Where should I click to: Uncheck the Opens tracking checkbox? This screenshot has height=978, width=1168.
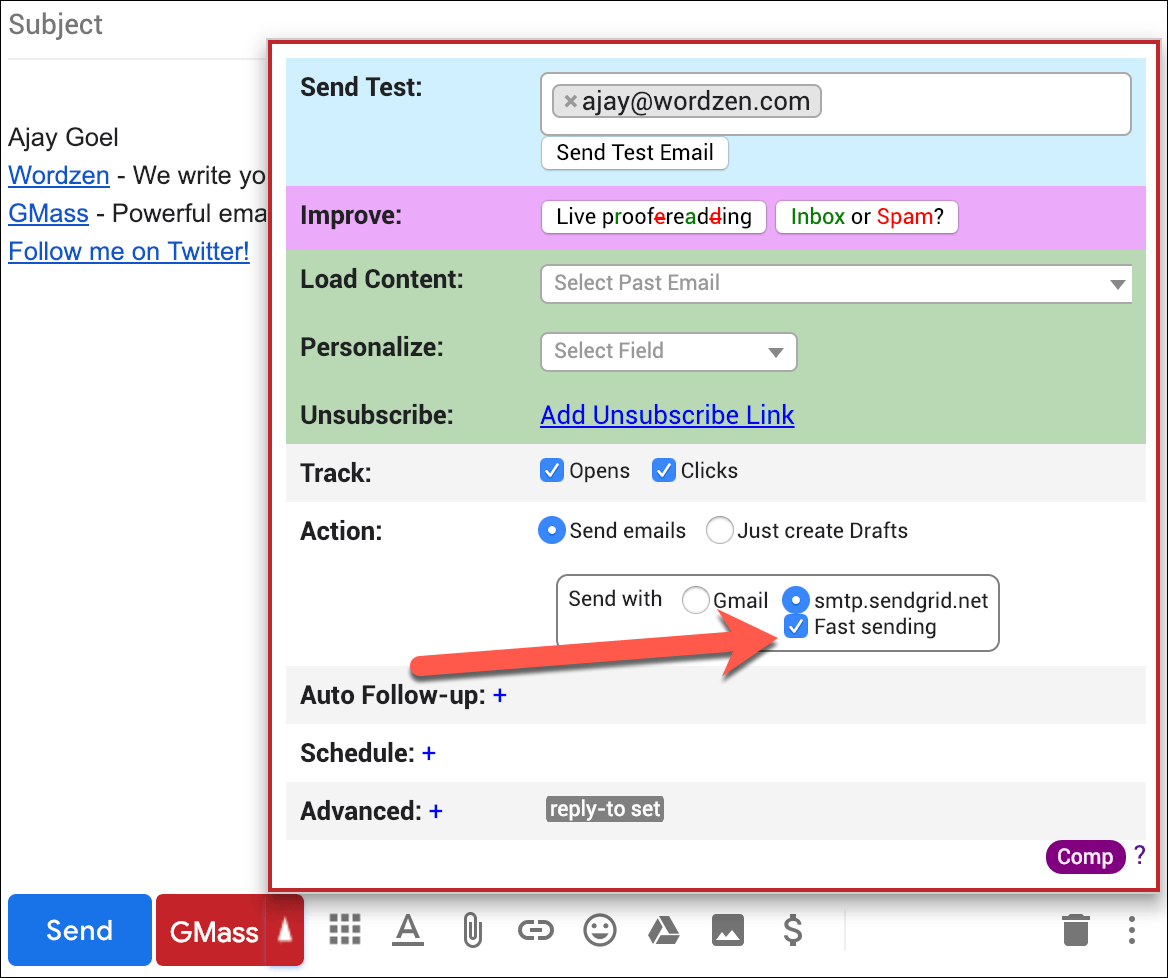tap(552, 471)
